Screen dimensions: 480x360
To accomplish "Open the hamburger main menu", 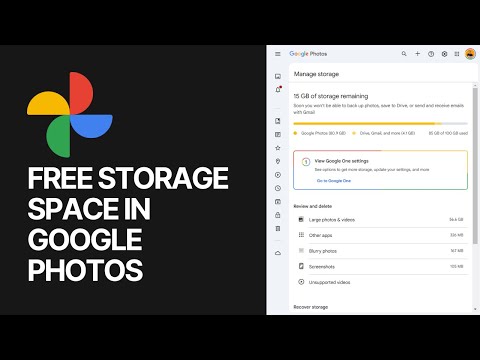I will [278, 54].
